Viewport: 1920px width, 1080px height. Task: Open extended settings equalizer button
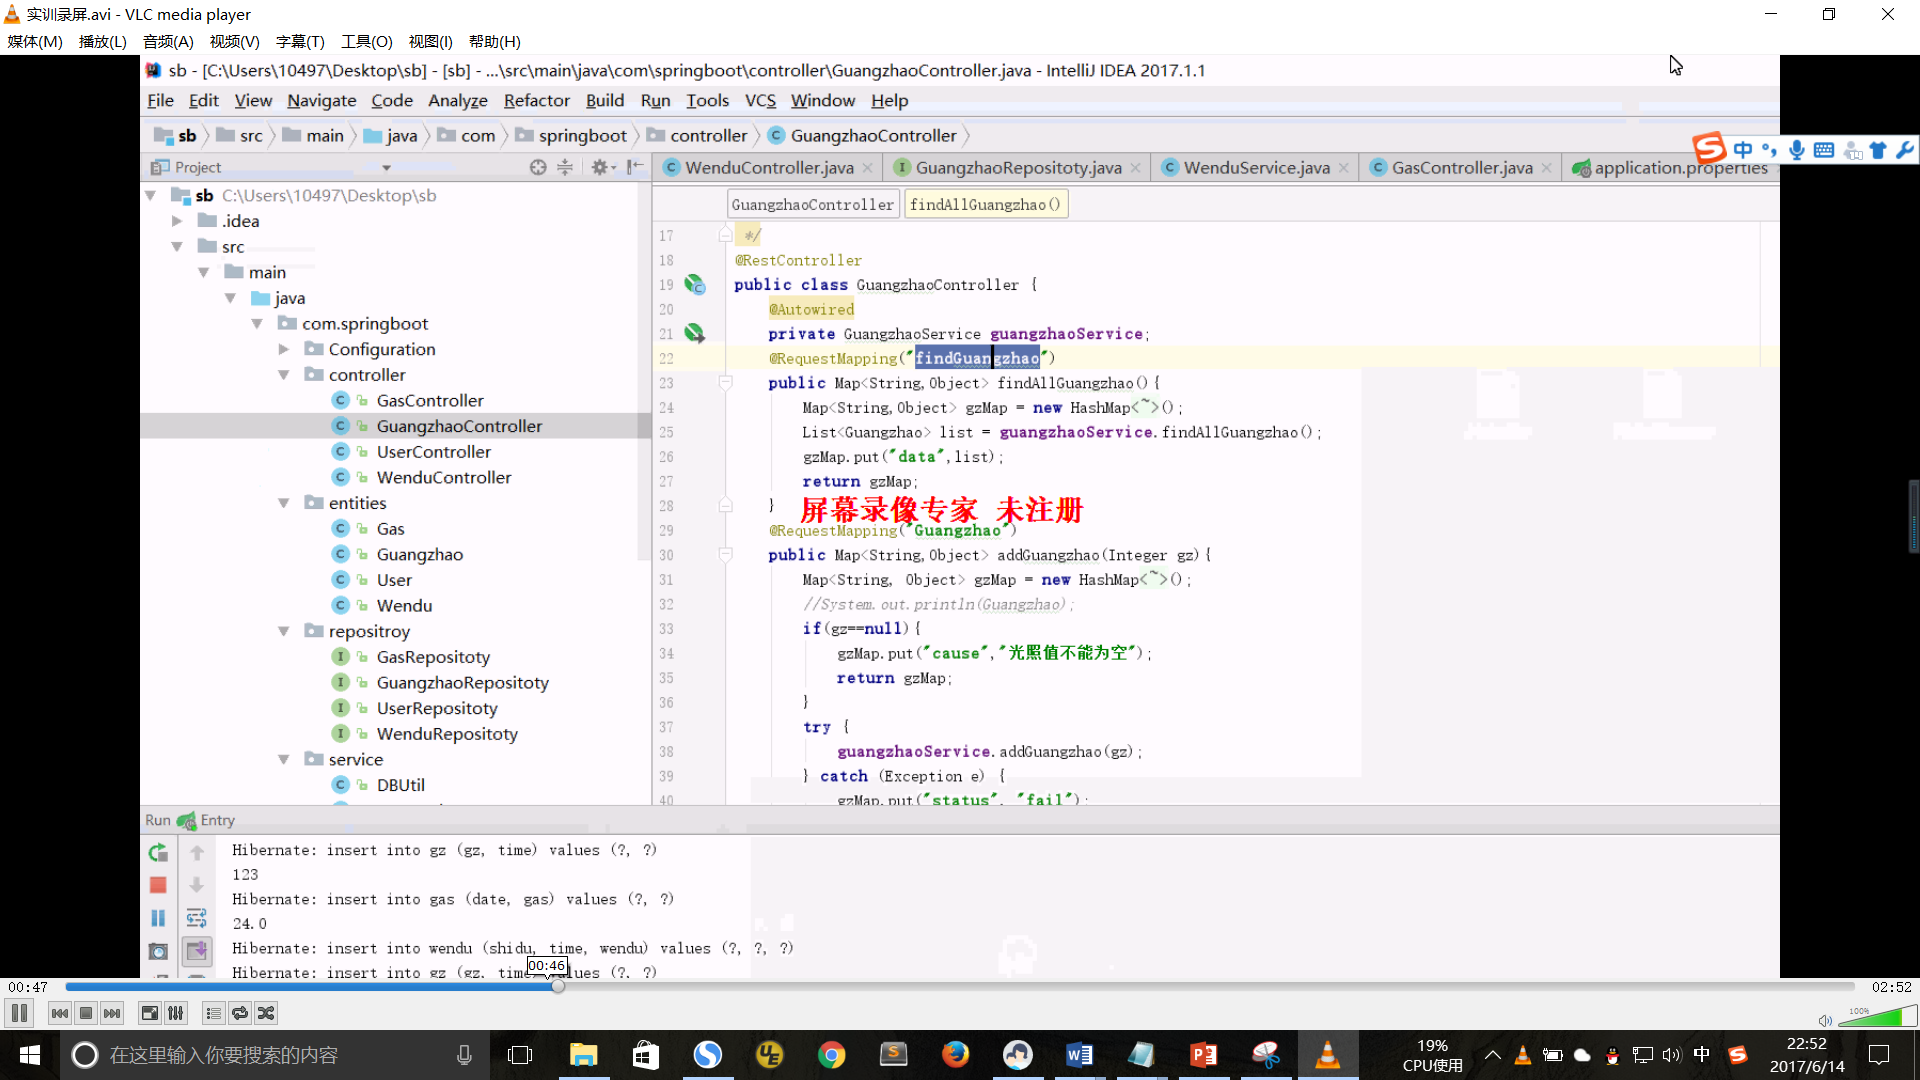point(176,1013)
